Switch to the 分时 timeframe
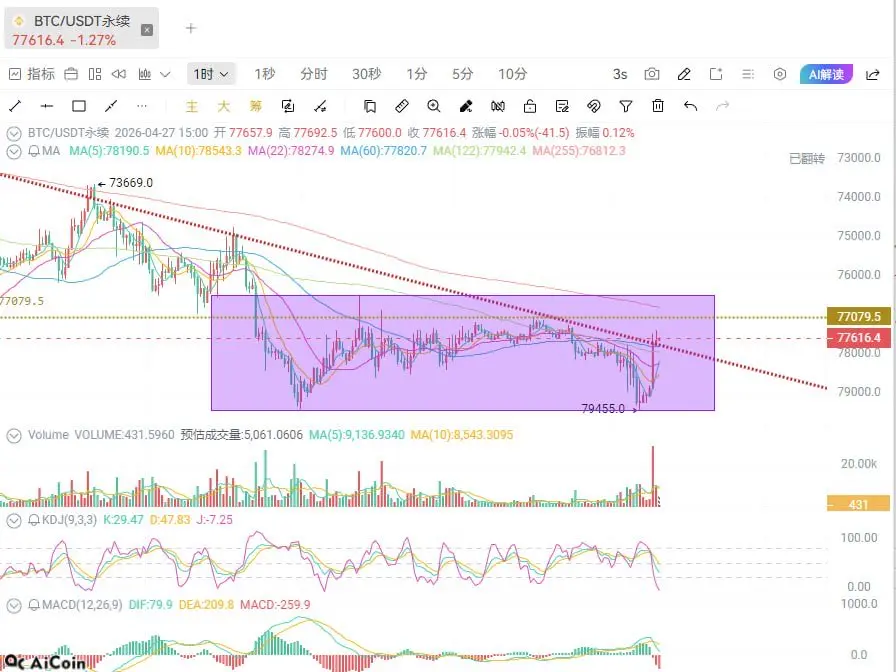 coord(314,74)
